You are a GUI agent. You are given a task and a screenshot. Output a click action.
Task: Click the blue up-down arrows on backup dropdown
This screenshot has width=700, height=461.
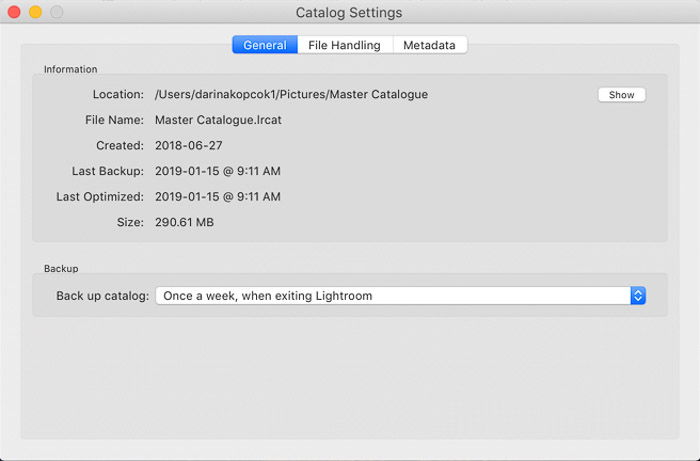coord(638,296)
